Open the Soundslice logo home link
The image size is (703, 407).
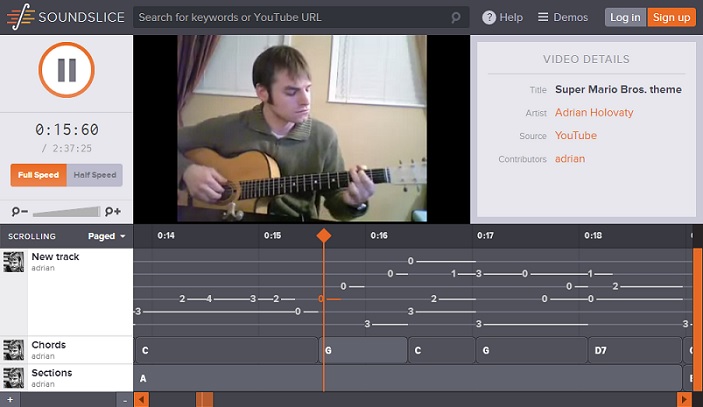(66, 17)
